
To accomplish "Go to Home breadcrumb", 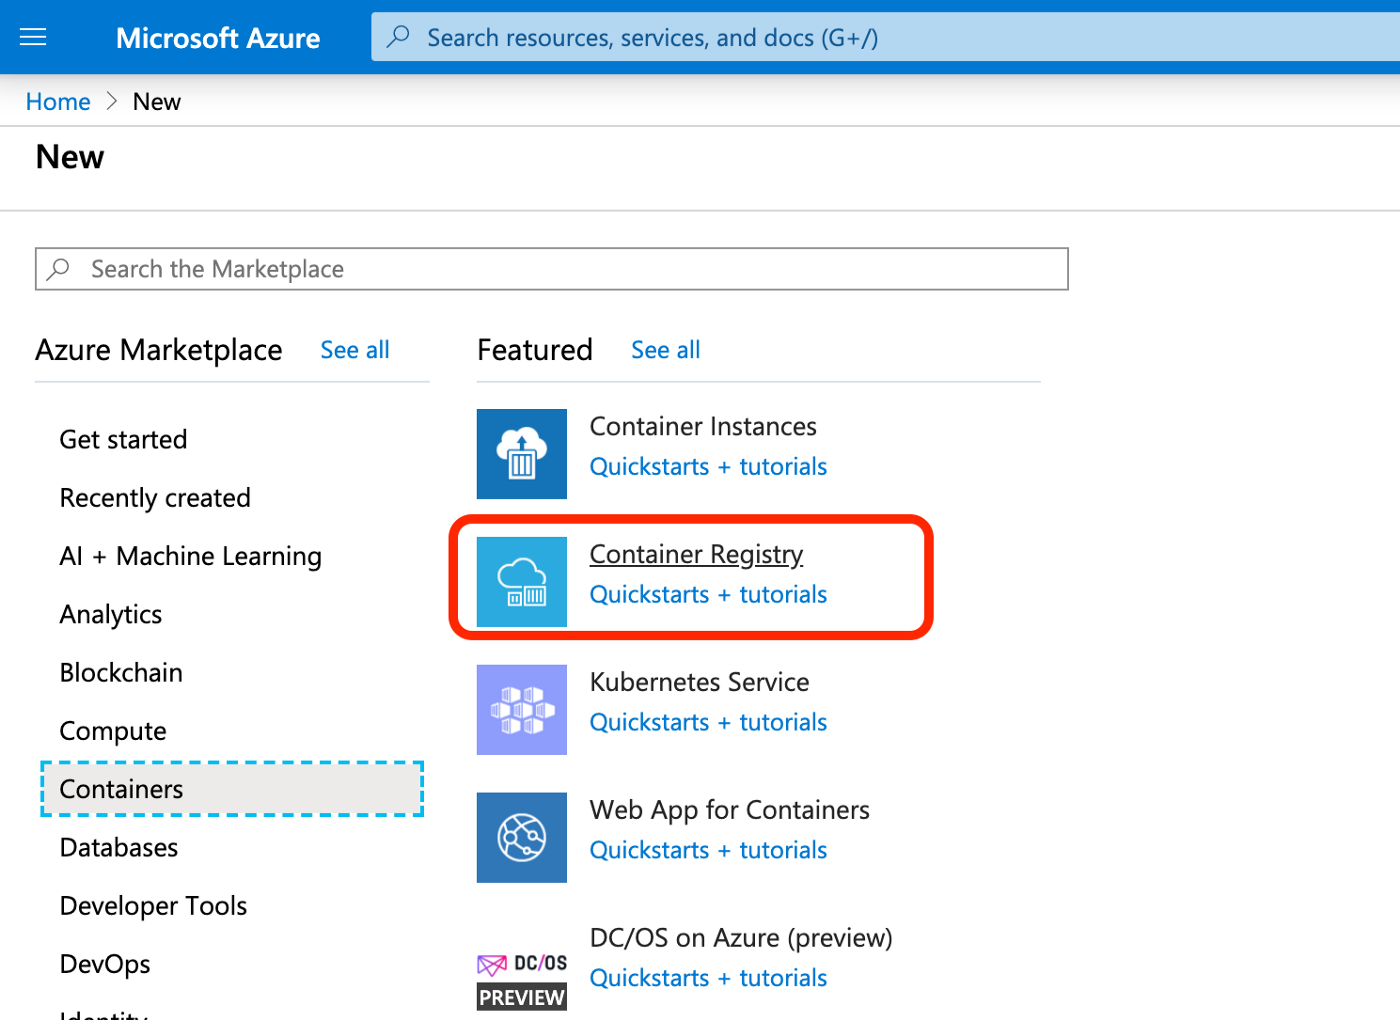I will [58, 102].
